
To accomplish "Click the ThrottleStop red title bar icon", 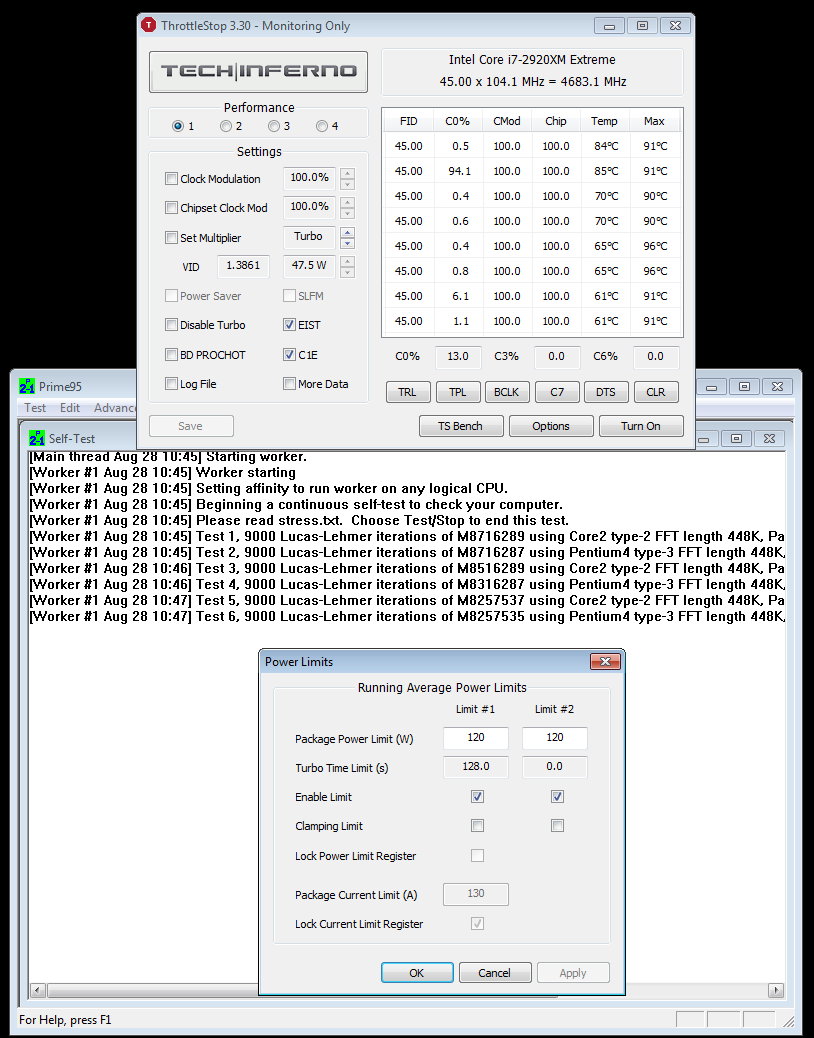I will 148,25.
